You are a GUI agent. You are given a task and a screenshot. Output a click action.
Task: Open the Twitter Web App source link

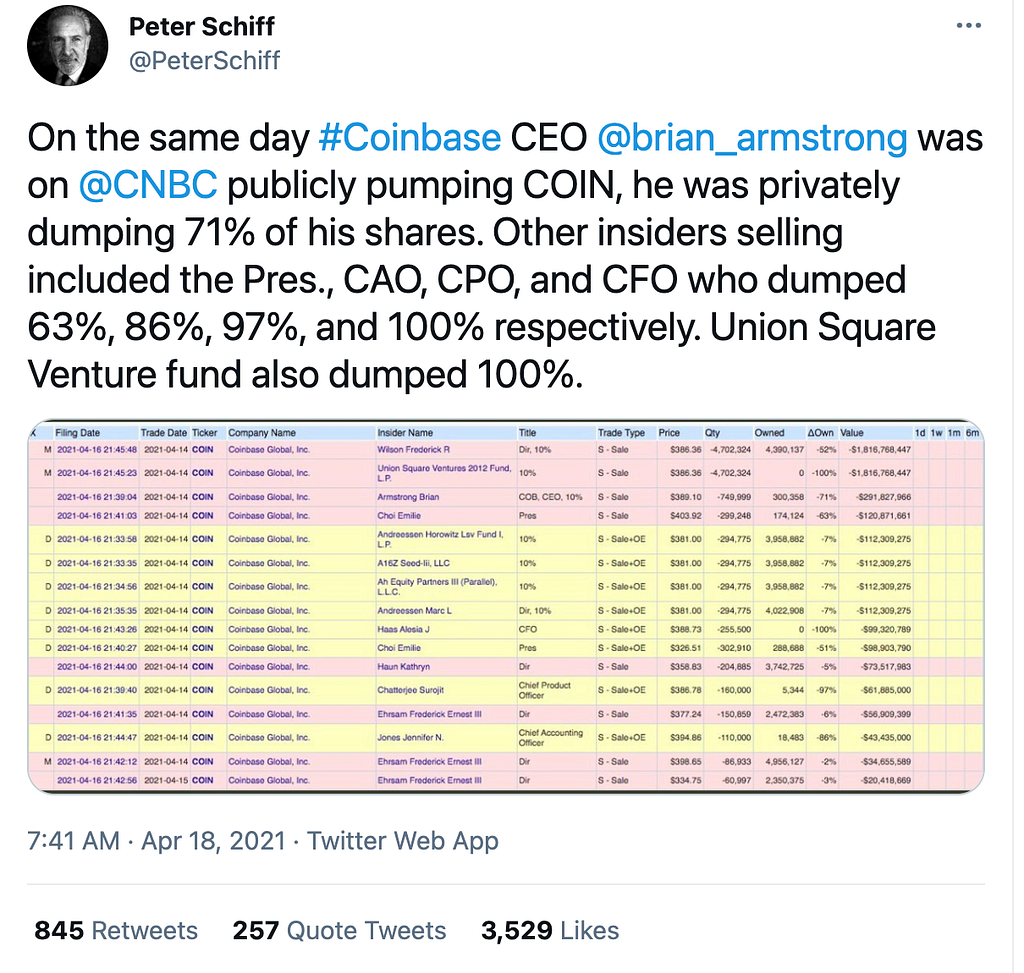click(402, 841)
